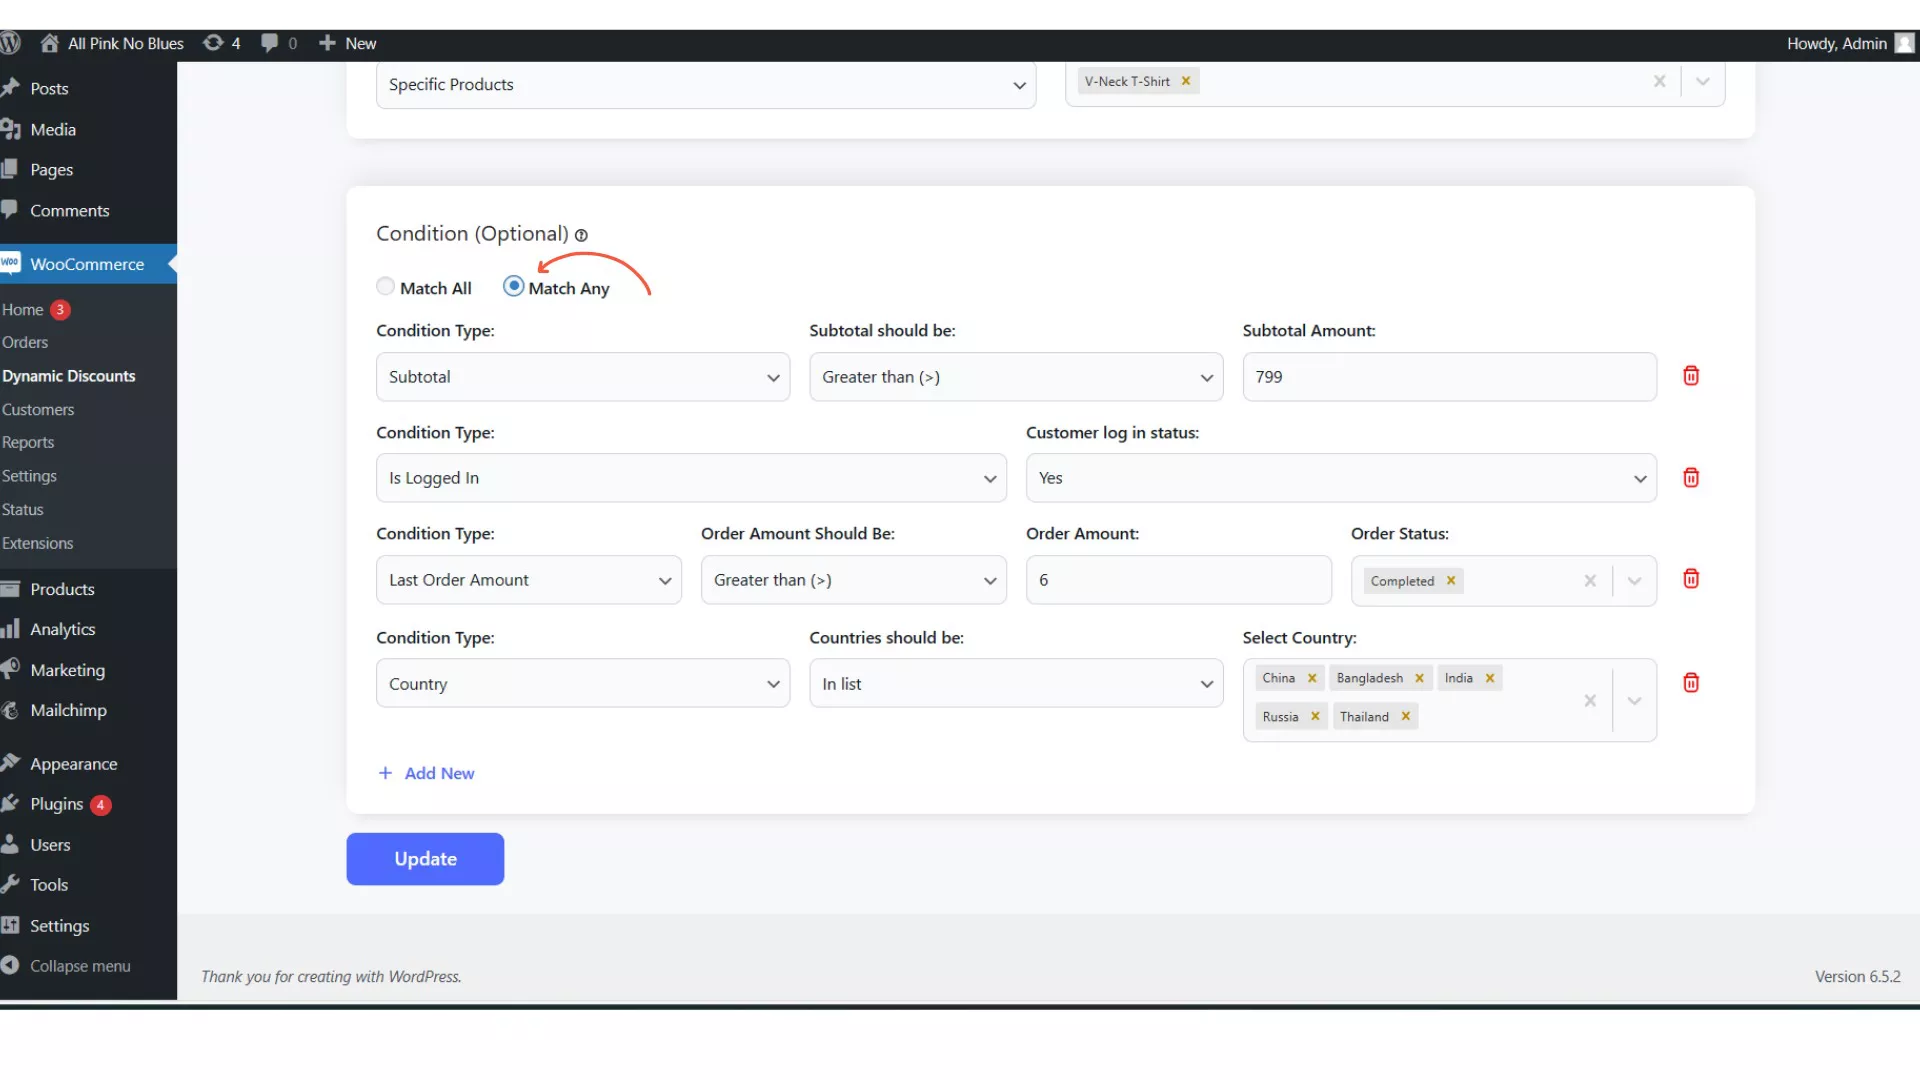This screenshot has height=1080, width=1920.
Task: Remove the Completed tag from Order Status
Action: click(1451, 580)
